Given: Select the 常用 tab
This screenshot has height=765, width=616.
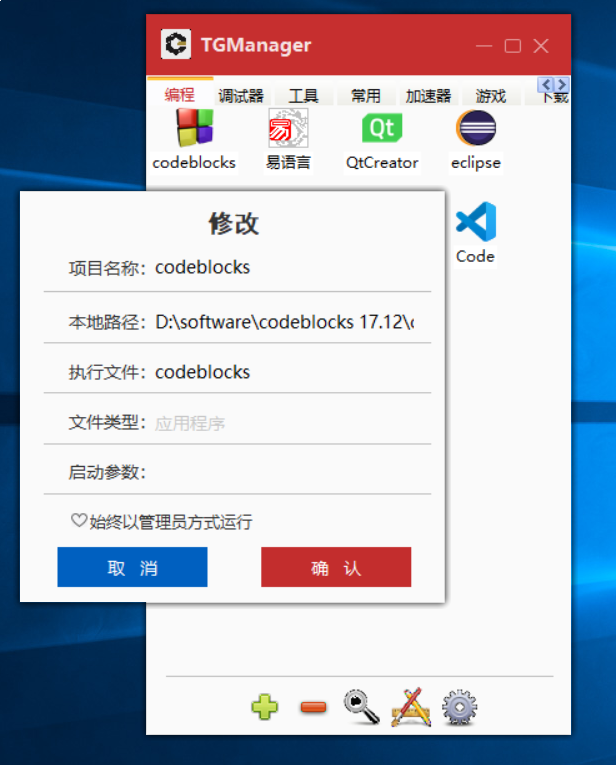Looking at the screenshot, I should 366,96.
